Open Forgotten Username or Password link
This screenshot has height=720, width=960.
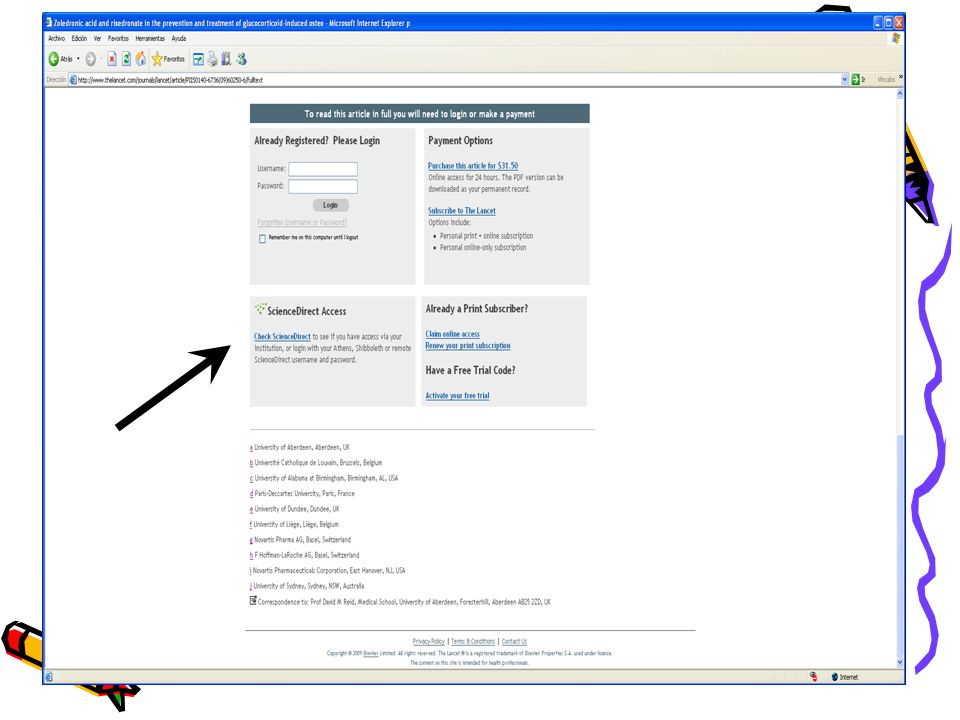[302, 222]
